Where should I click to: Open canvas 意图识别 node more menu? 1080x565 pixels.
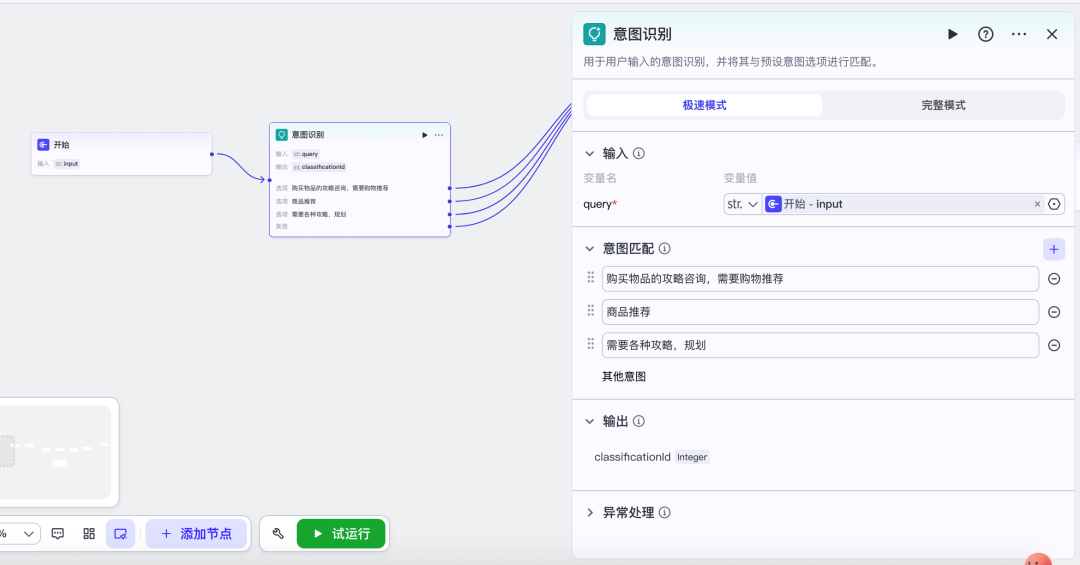(x=439, y=135)
